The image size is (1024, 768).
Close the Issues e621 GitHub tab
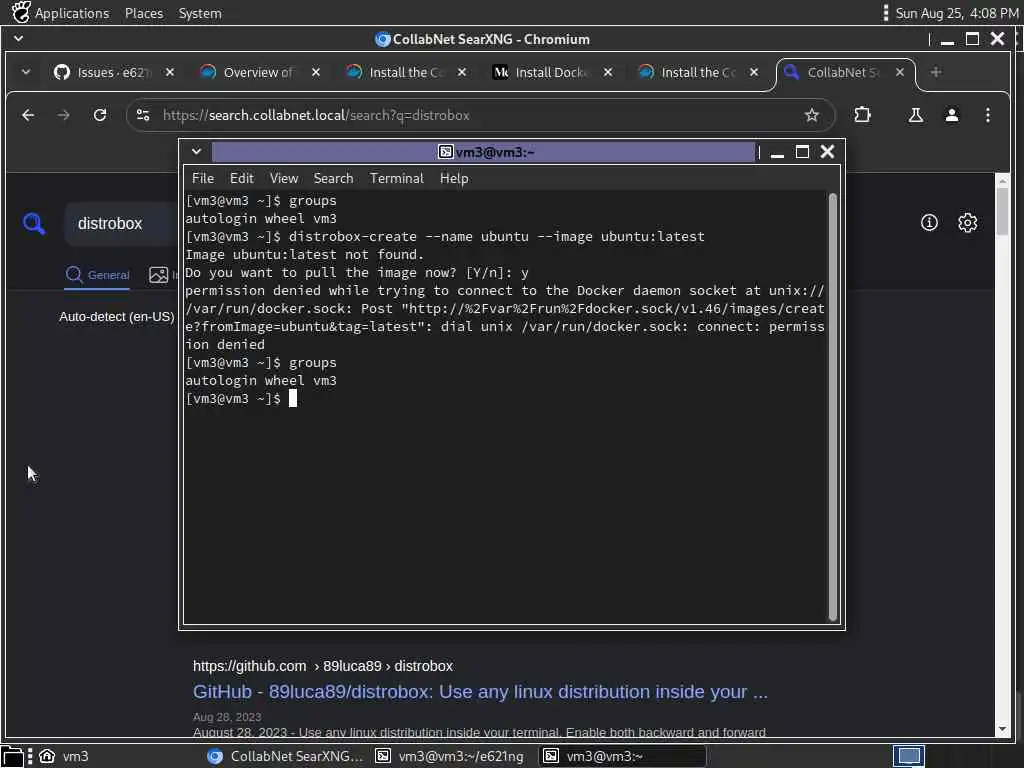pyautogui.click(x=170, y=72)
